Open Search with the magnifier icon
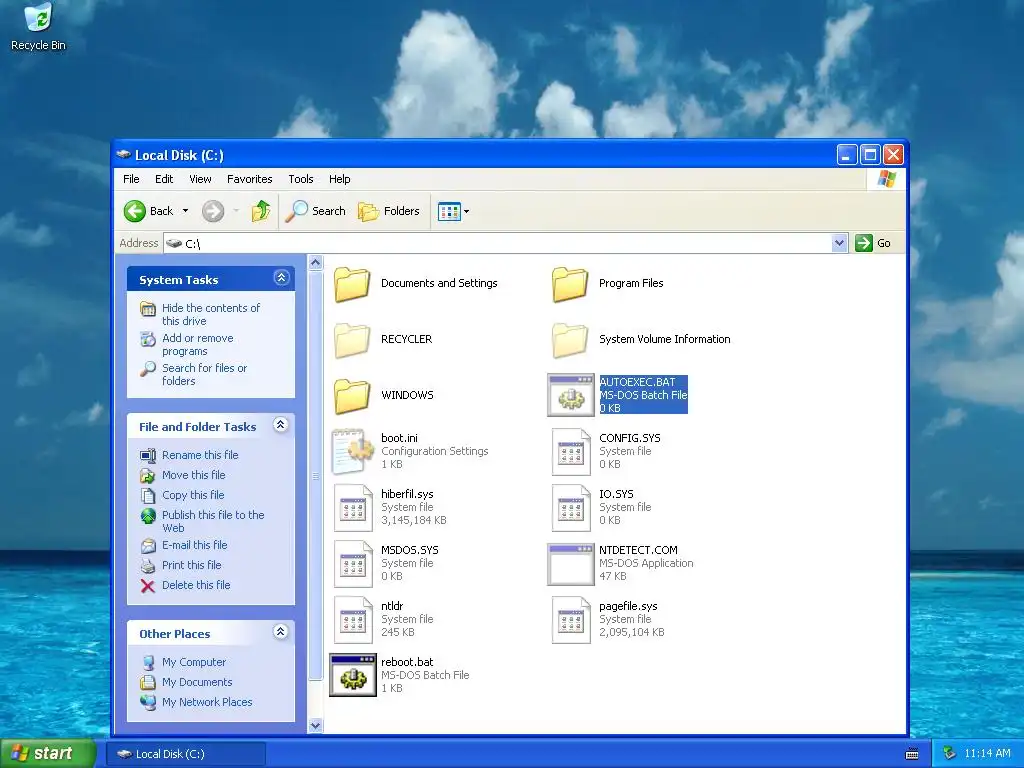The image size is (1024, 768). [296, 211]
